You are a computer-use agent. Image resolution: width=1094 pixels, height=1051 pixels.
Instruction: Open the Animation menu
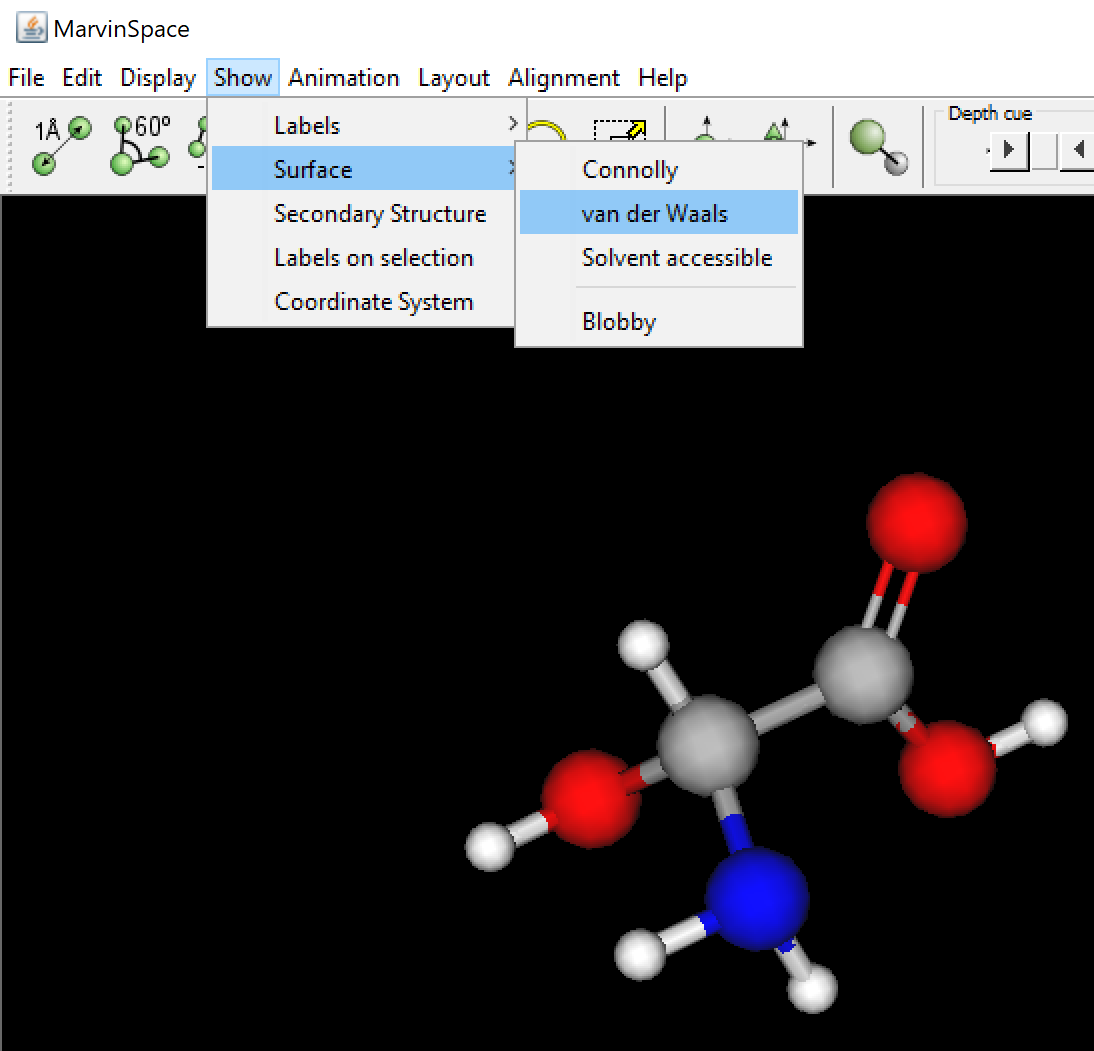coord(344,78)
